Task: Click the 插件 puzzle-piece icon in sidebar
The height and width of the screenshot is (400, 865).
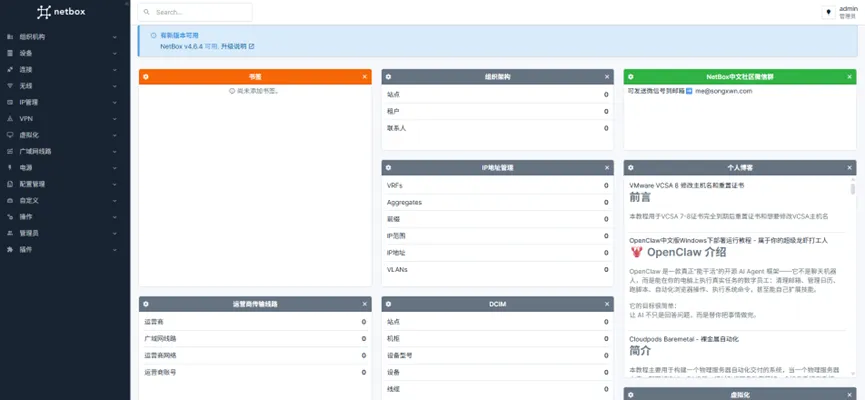Action: (10, 249)
